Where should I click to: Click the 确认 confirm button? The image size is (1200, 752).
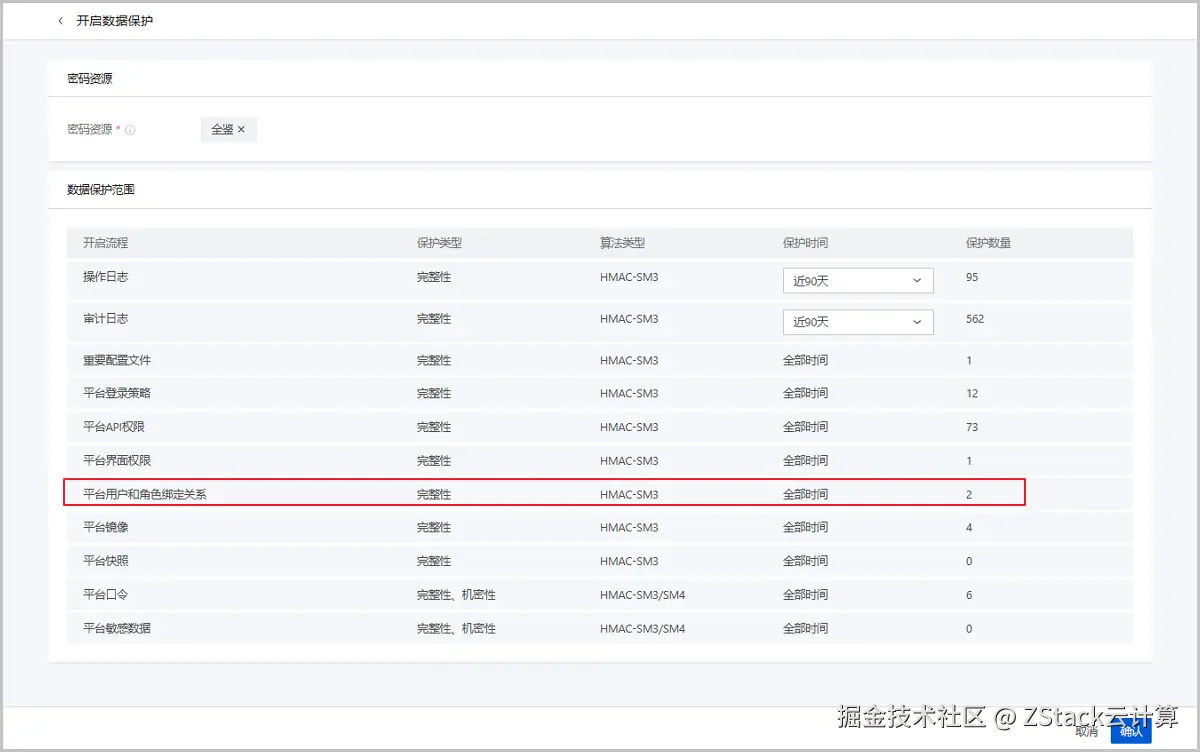[1131, 732]
